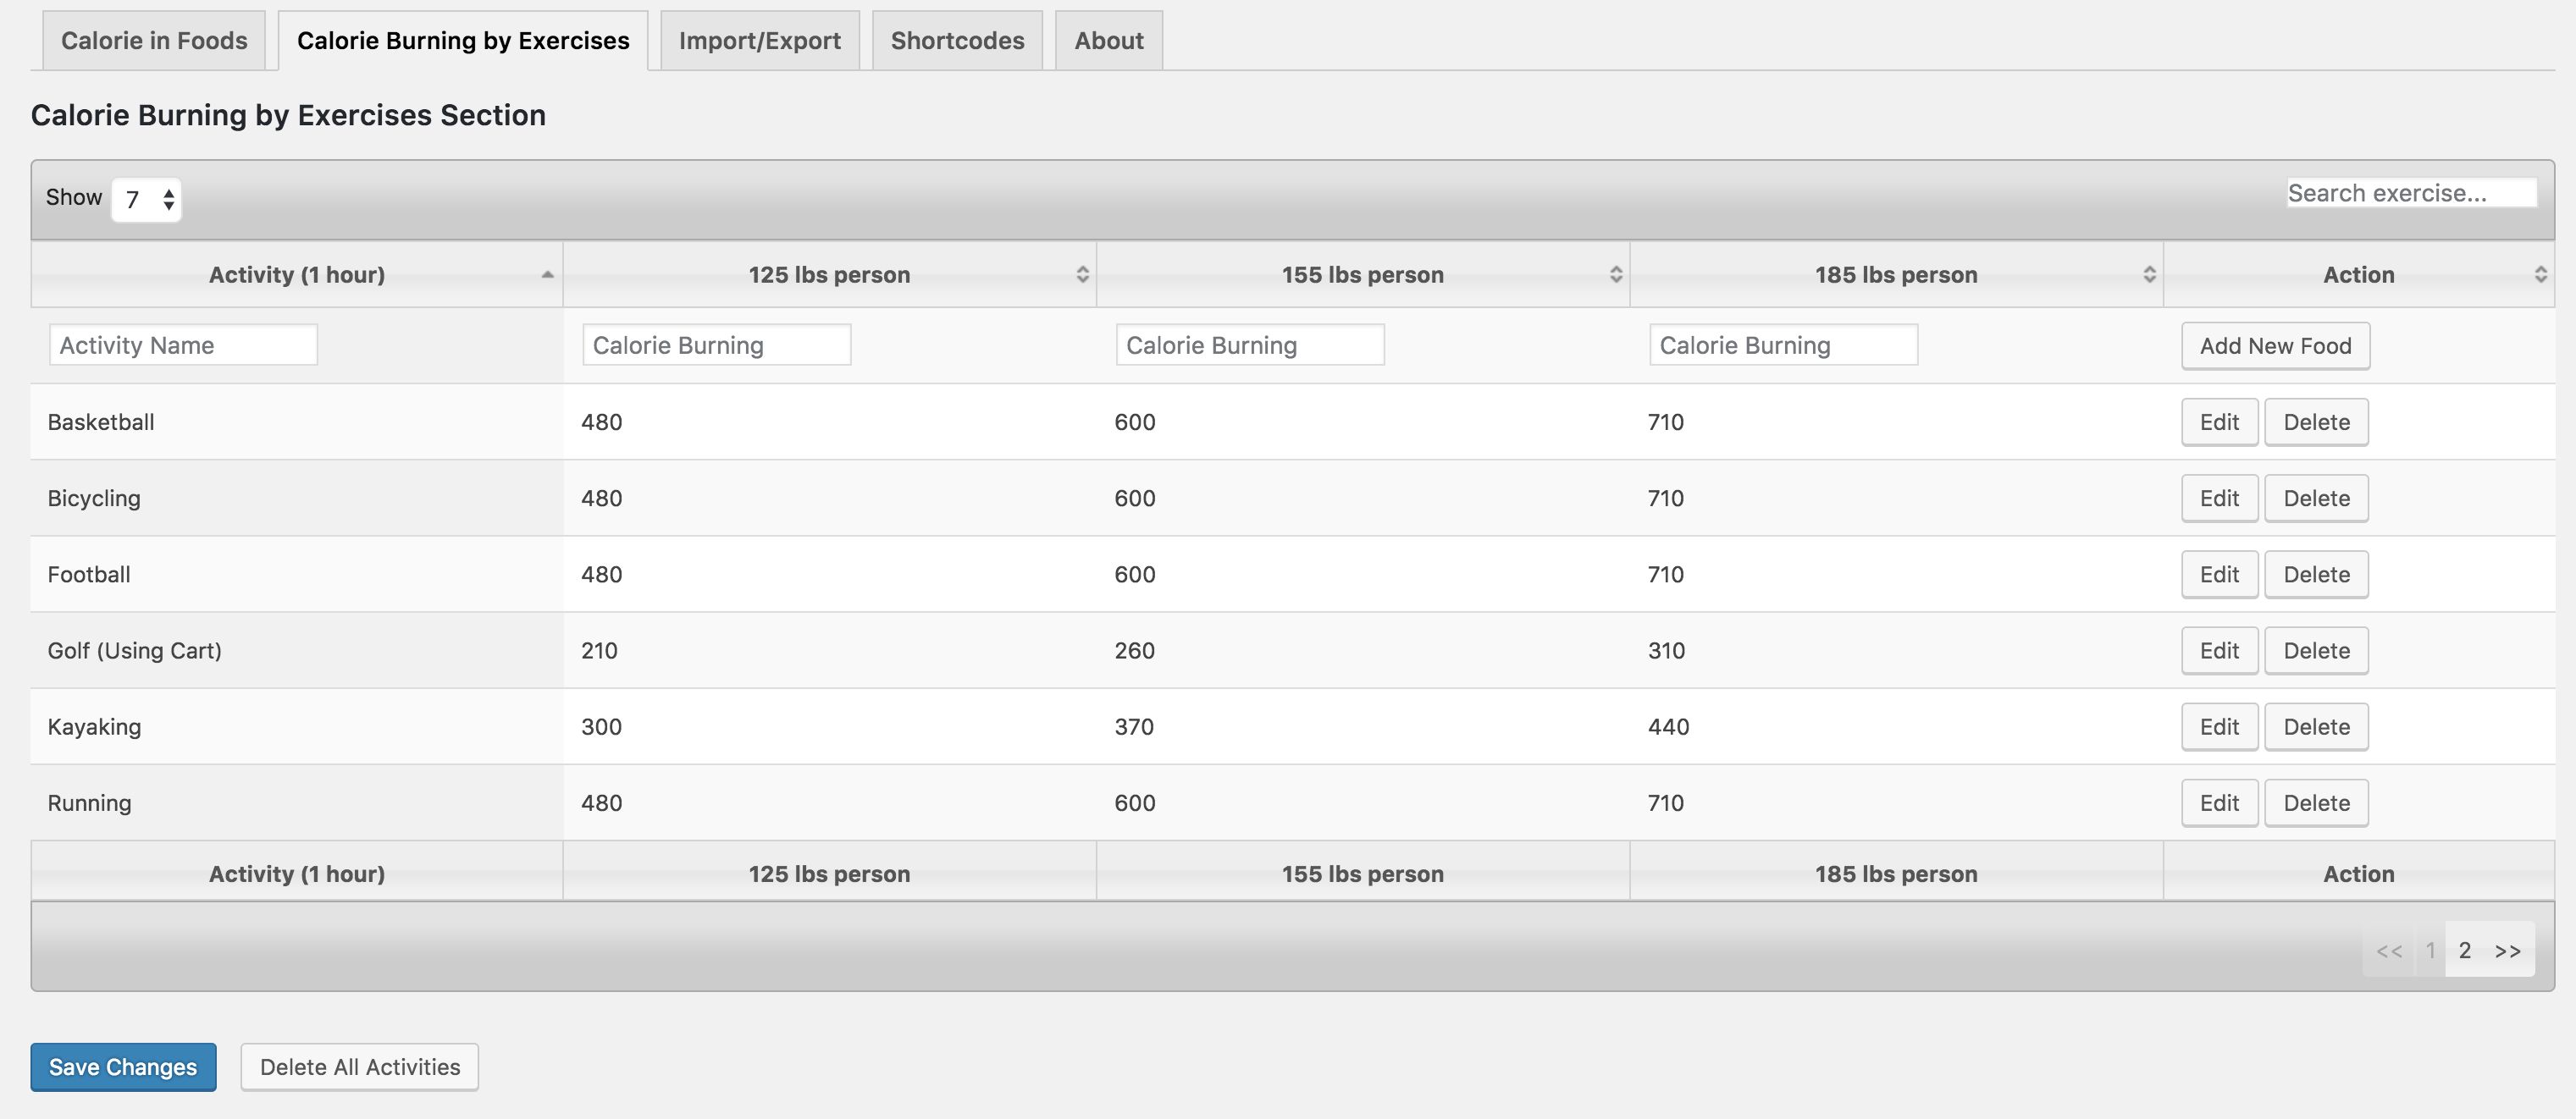Image resolution: width=2576 pixels, height=1119 pixels.
Task: Sort by 155 lbs person column
Action: pyautogui.click(x=1615, y=274)
